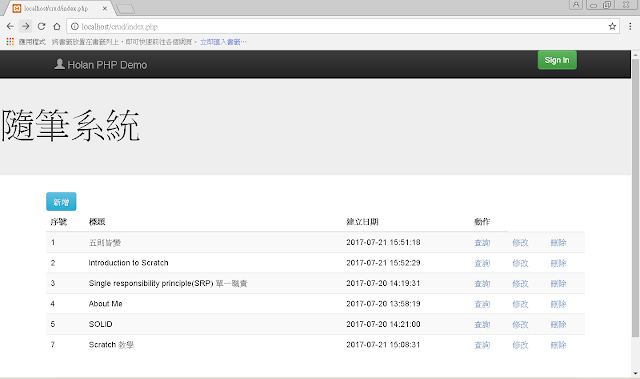The height and width of the screenshot is (379, 640).
Task: Delete Scratch 教學 entry via 刪除
Action: pyautogui.click(x=558, y=345)
